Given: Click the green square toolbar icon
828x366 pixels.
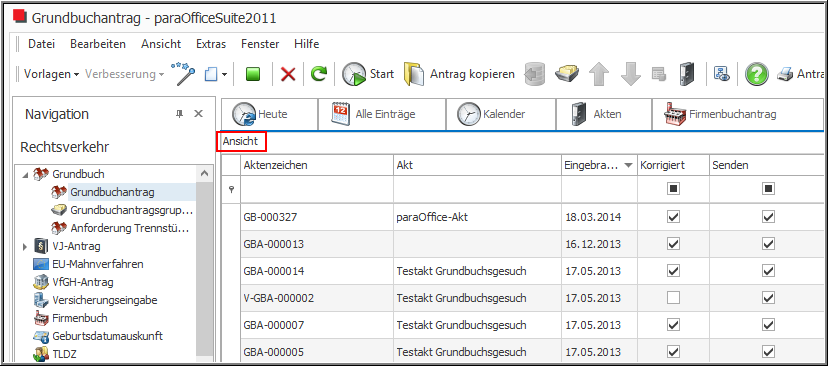Looking at the screenshot, I should click(x=253, y=74).
